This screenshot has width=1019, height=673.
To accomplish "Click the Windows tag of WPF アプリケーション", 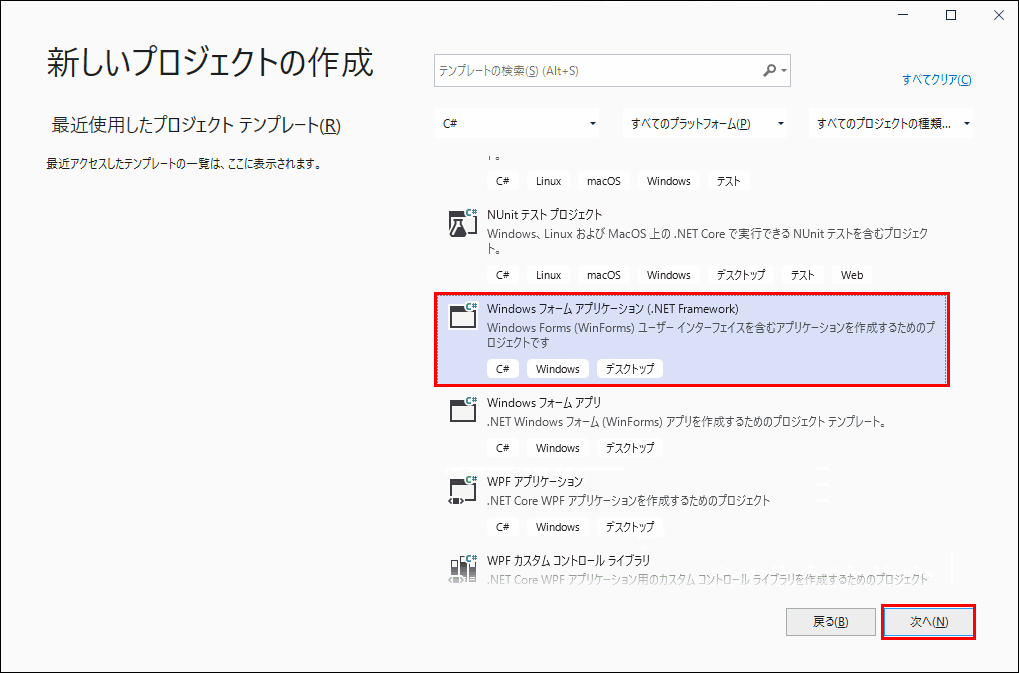I will 558,527.
